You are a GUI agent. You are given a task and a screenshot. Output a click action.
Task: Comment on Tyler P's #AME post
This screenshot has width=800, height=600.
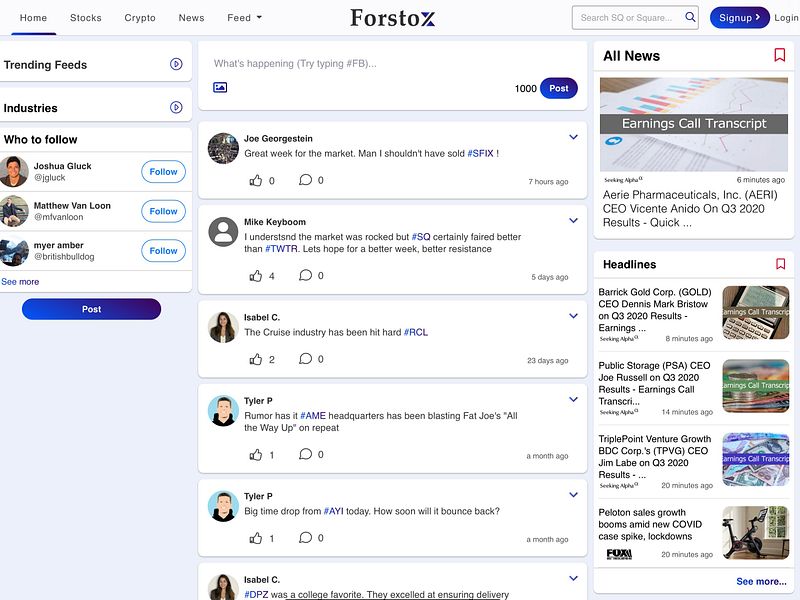pos(305,454)
